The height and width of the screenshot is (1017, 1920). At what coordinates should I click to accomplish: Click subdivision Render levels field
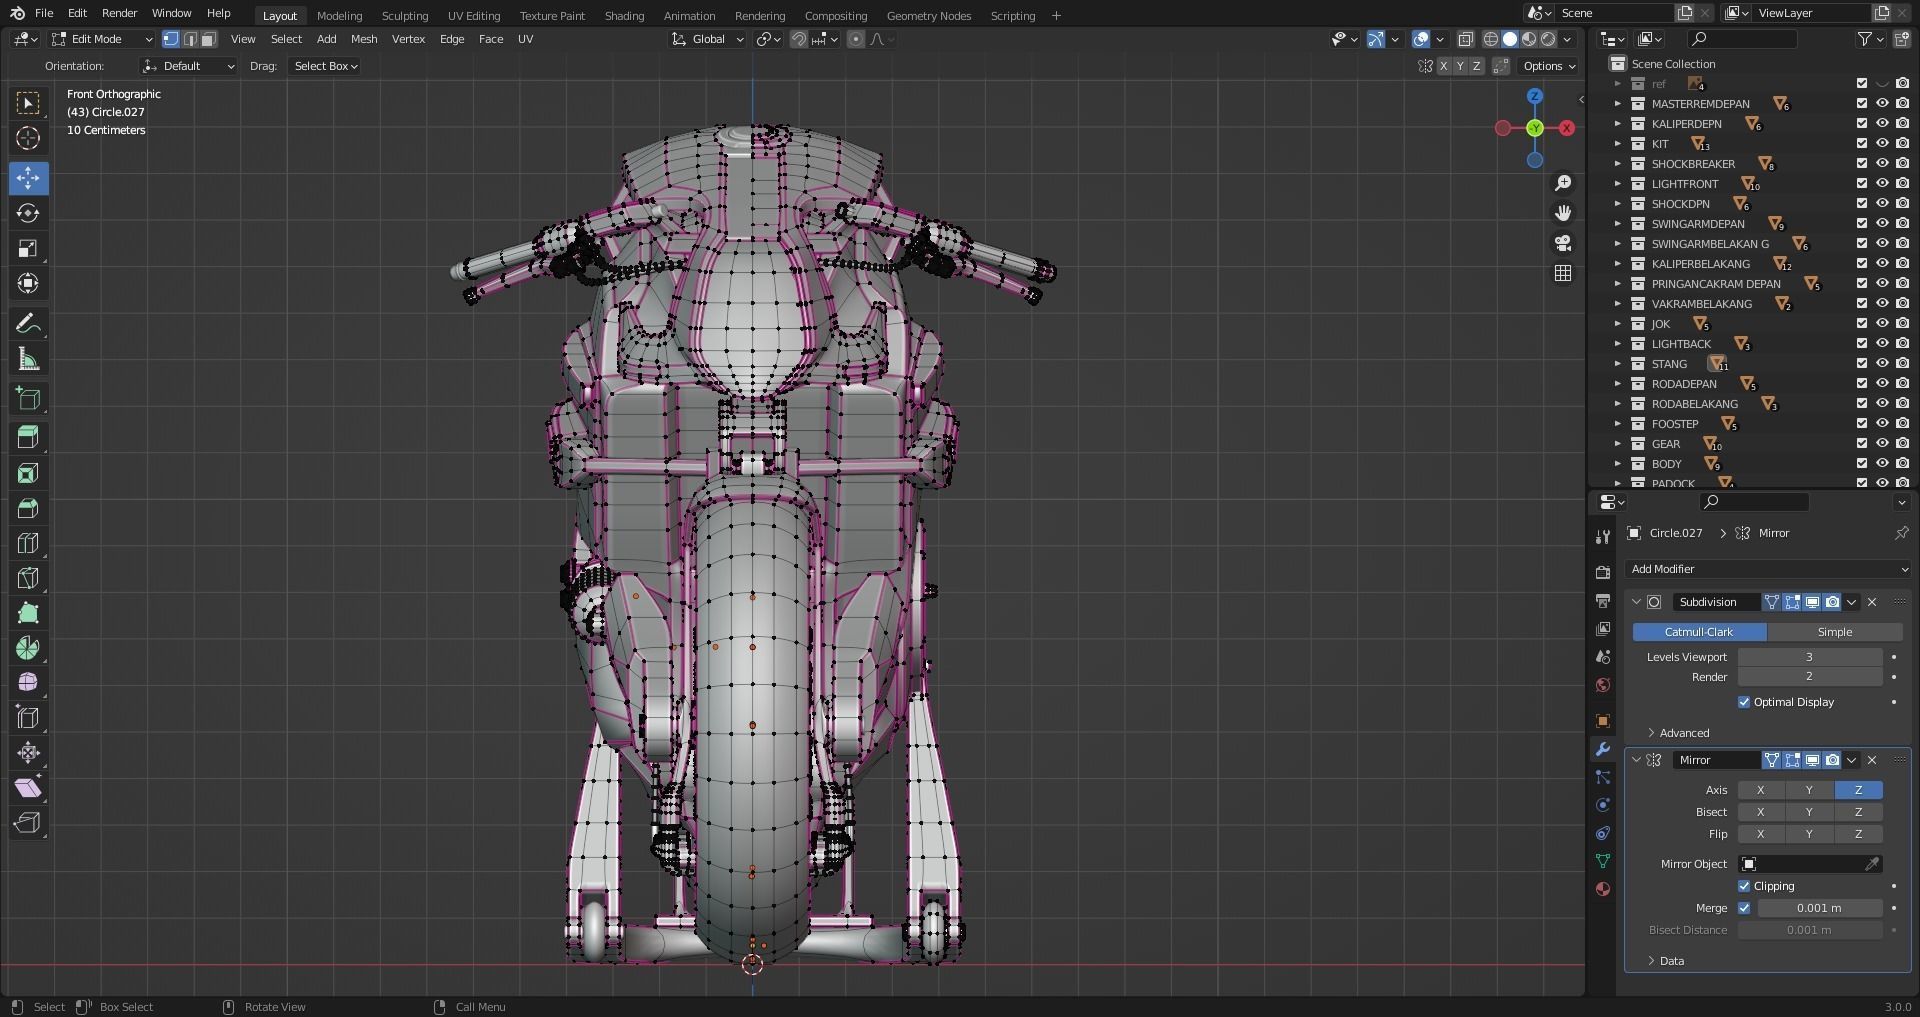tap(1809, 677)
